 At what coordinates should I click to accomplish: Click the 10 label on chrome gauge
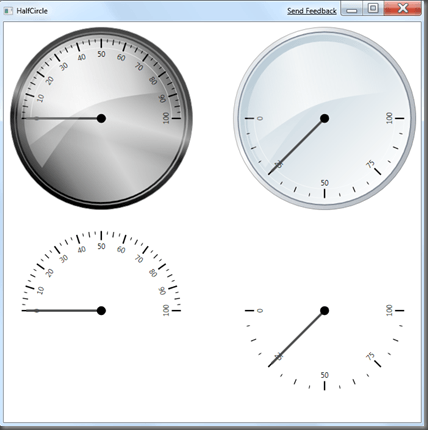[40, 98]
